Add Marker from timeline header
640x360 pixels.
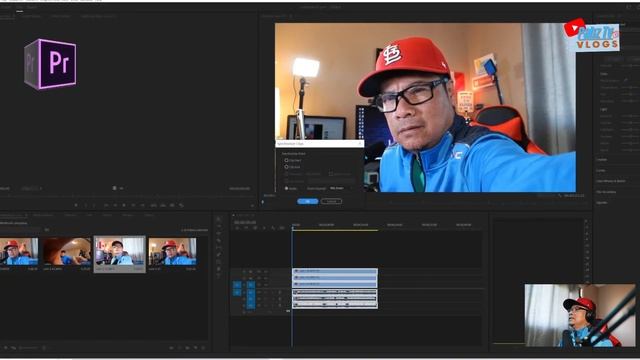(264, 228)
